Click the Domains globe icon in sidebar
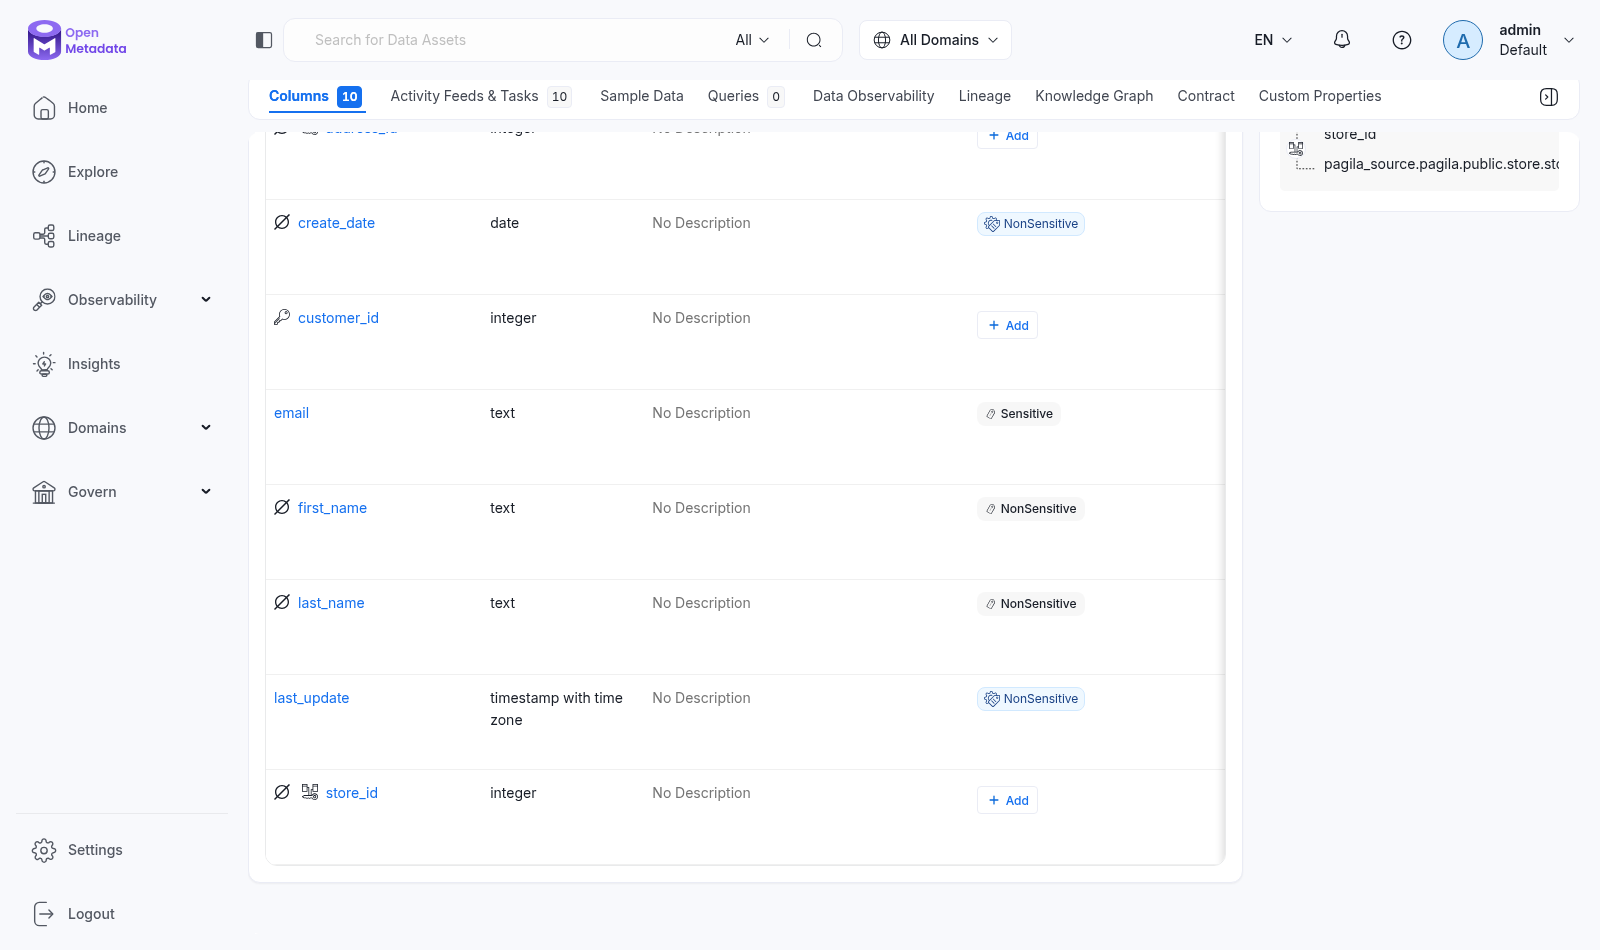This screenshot has height=950, width=1600. 44,428
